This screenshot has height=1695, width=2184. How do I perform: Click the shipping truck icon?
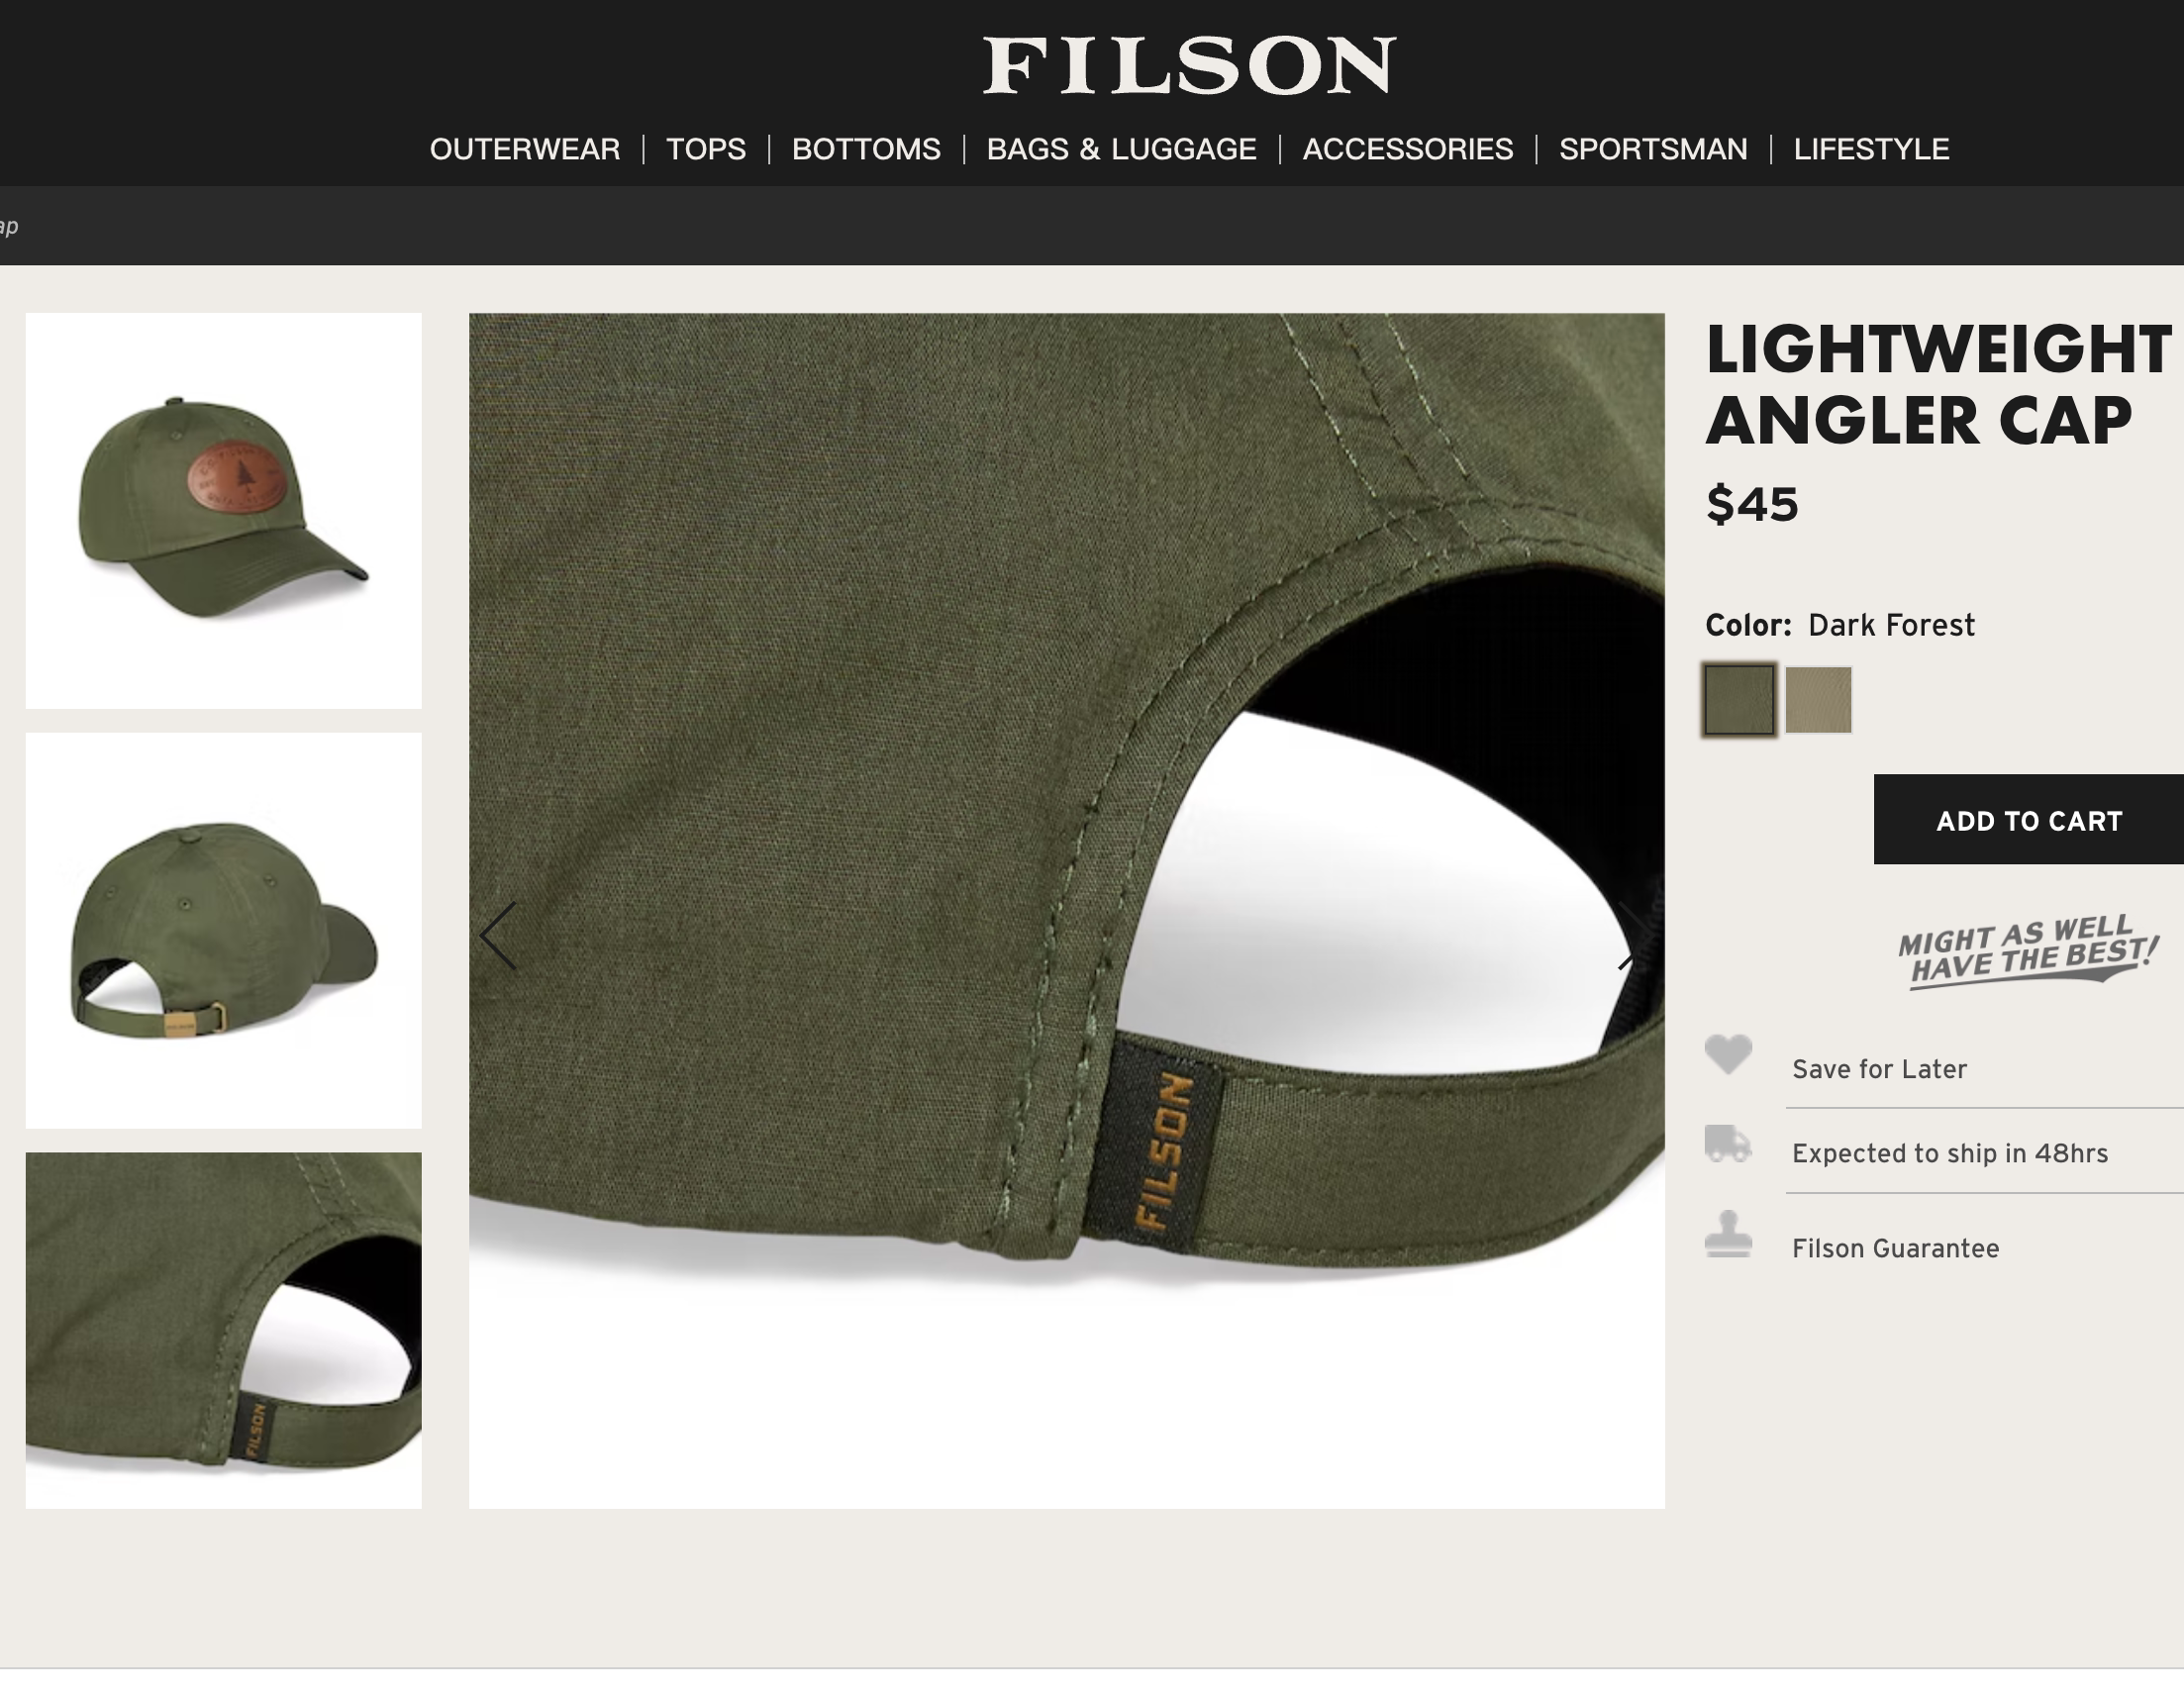pos(1728,1143)
